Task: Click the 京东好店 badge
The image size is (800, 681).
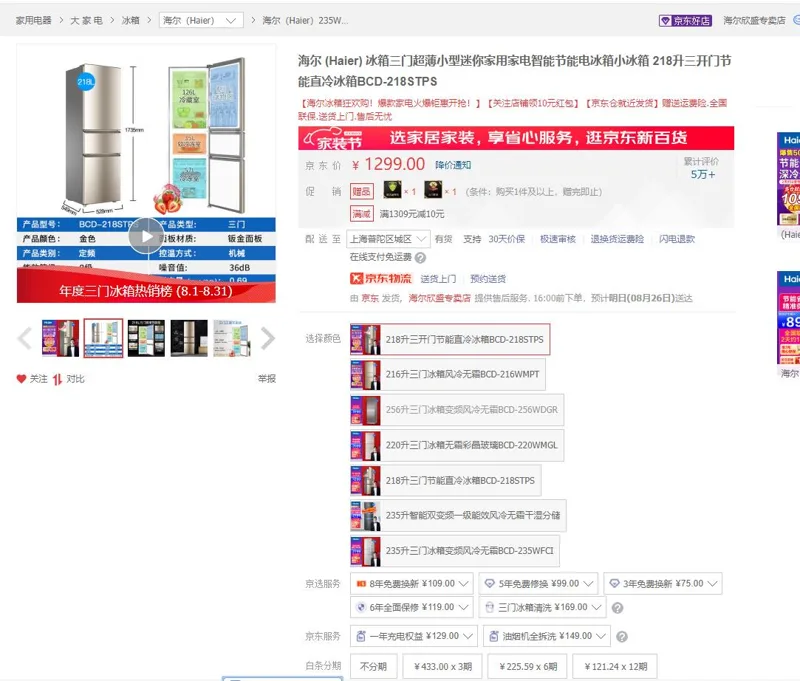Action: click(685, 21)
